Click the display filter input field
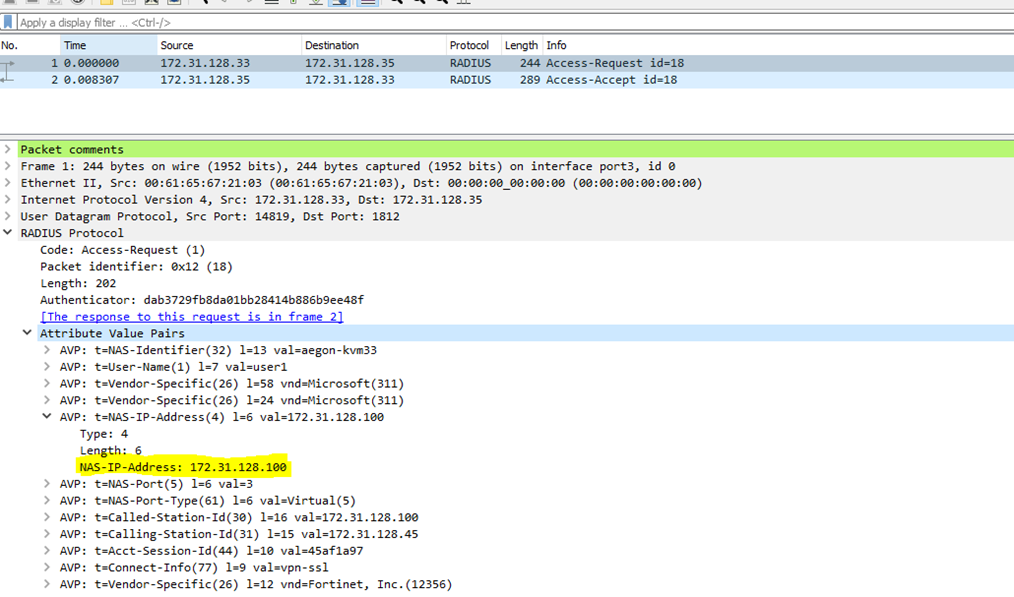Image resolution: width=1014 pixels, height=597 pixels. coord(500,22)
